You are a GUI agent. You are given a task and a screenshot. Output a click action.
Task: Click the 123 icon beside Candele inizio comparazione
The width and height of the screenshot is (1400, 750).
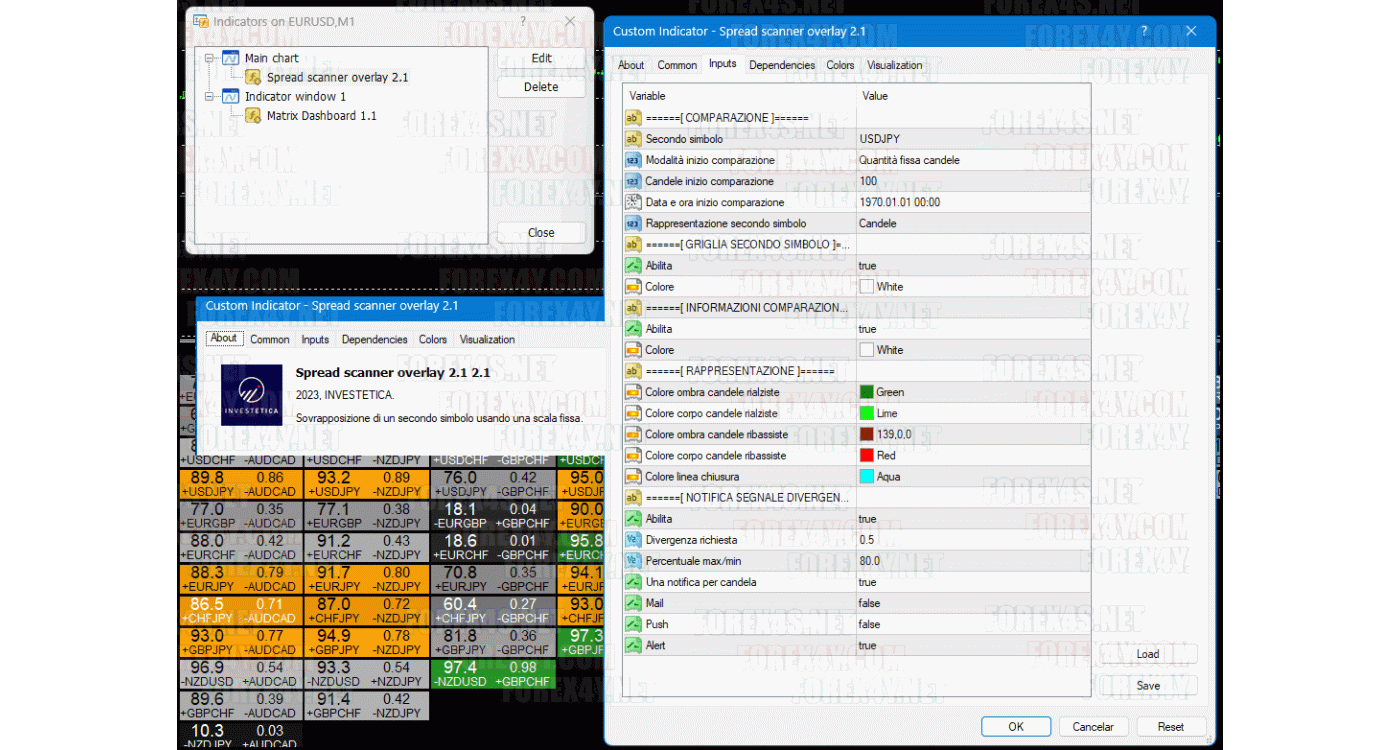pos(631,181)
